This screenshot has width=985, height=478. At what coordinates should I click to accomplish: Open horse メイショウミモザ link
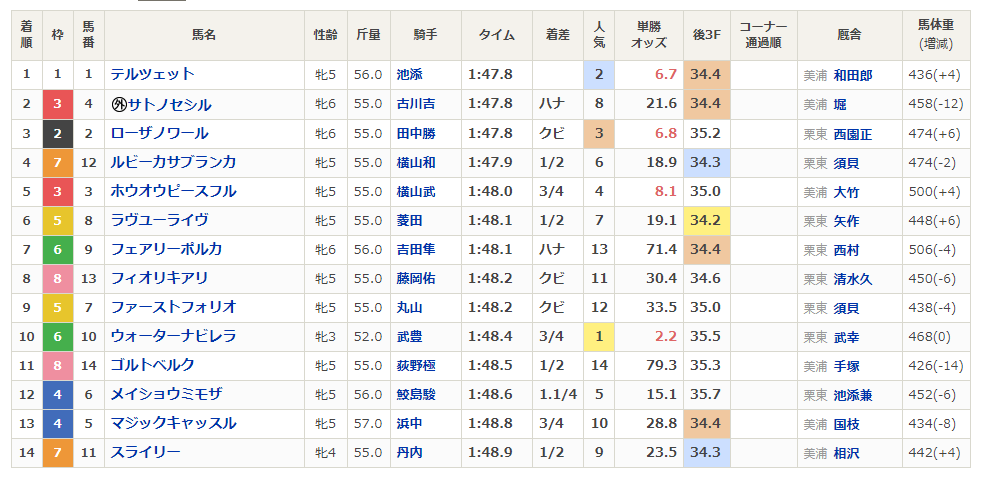(x=166, y=394)
